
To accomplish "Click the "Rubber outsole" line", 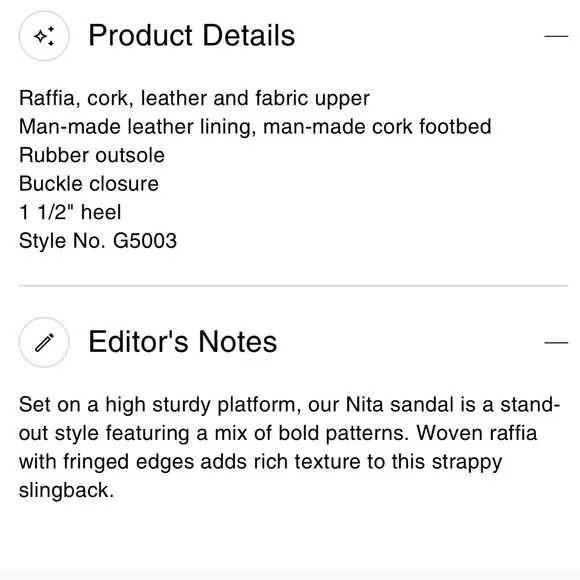I will (92, 155).
